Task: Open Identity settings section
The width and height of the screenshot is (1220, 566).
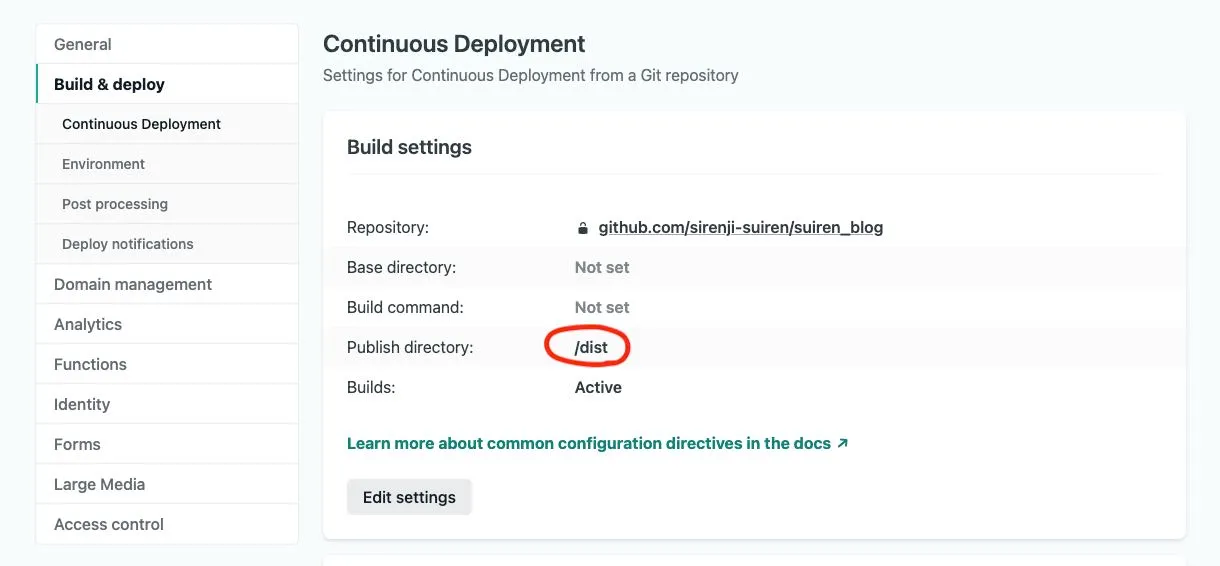Action: [x=82, y=404]
